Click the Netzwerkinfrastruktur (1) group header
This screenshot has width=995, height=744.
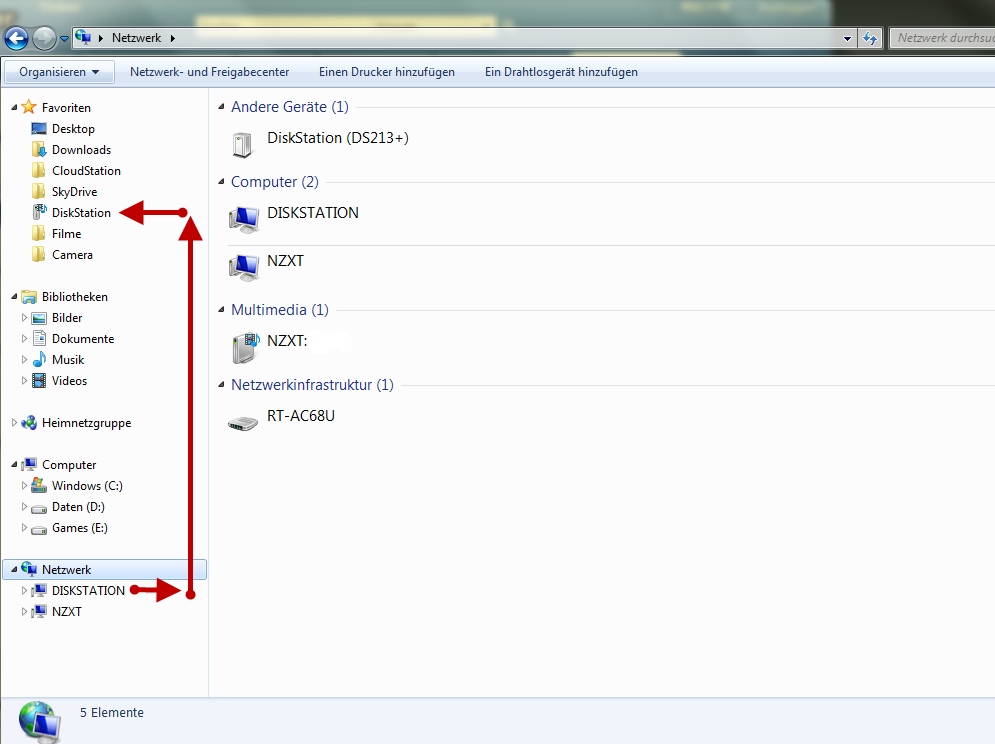coord(312,385)
